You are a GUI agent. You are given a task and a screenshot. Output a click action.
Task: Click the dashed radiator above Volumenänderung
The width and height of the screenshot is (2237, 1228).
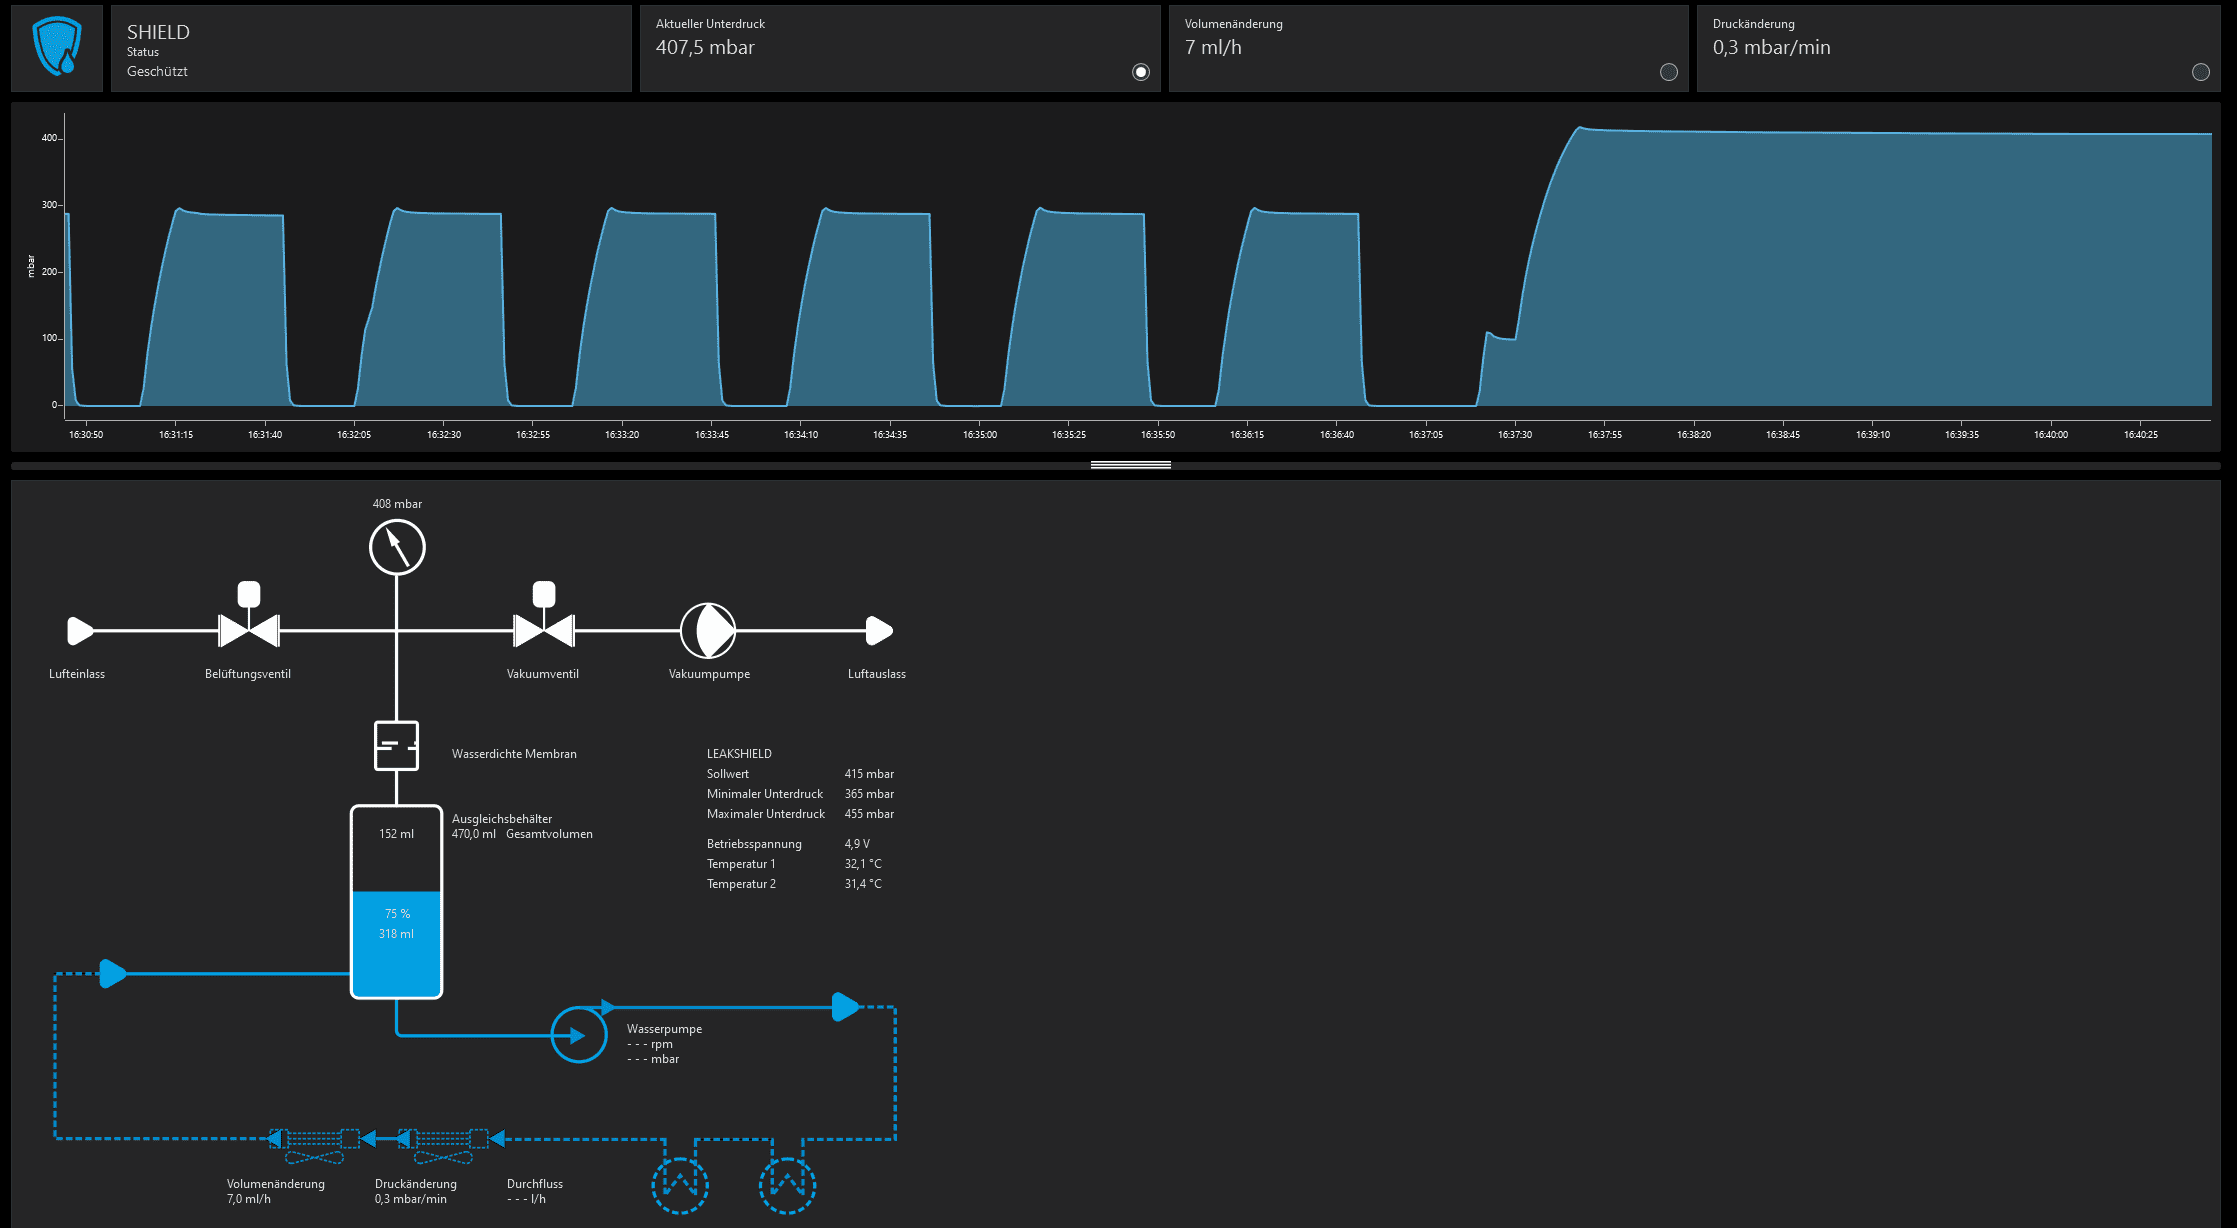[314, 1139]
